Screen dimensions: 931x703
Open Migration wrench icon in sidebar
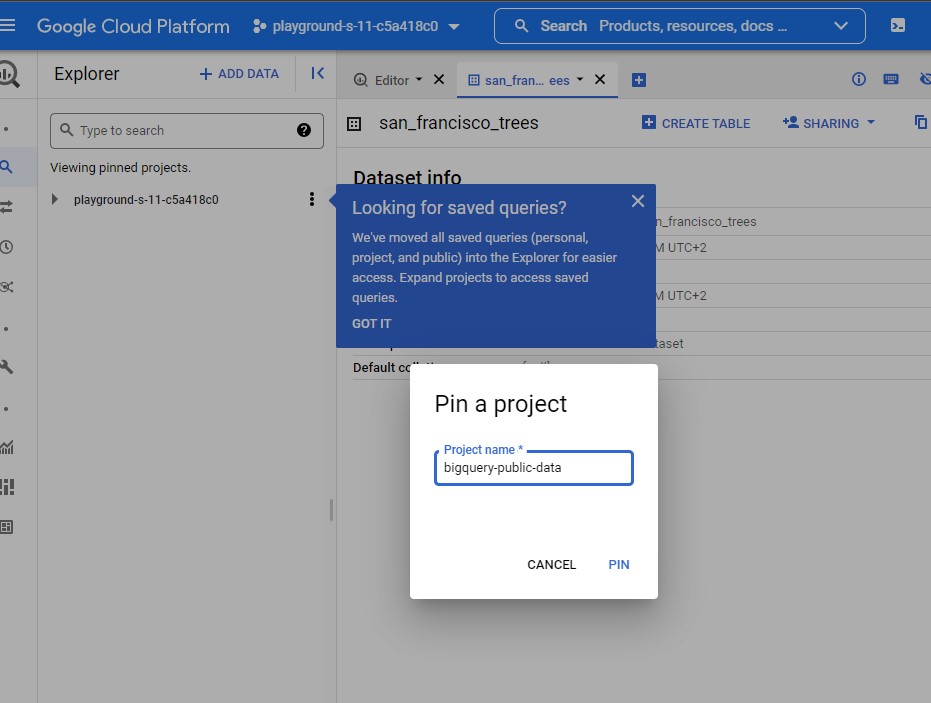(x=7, y=367)
